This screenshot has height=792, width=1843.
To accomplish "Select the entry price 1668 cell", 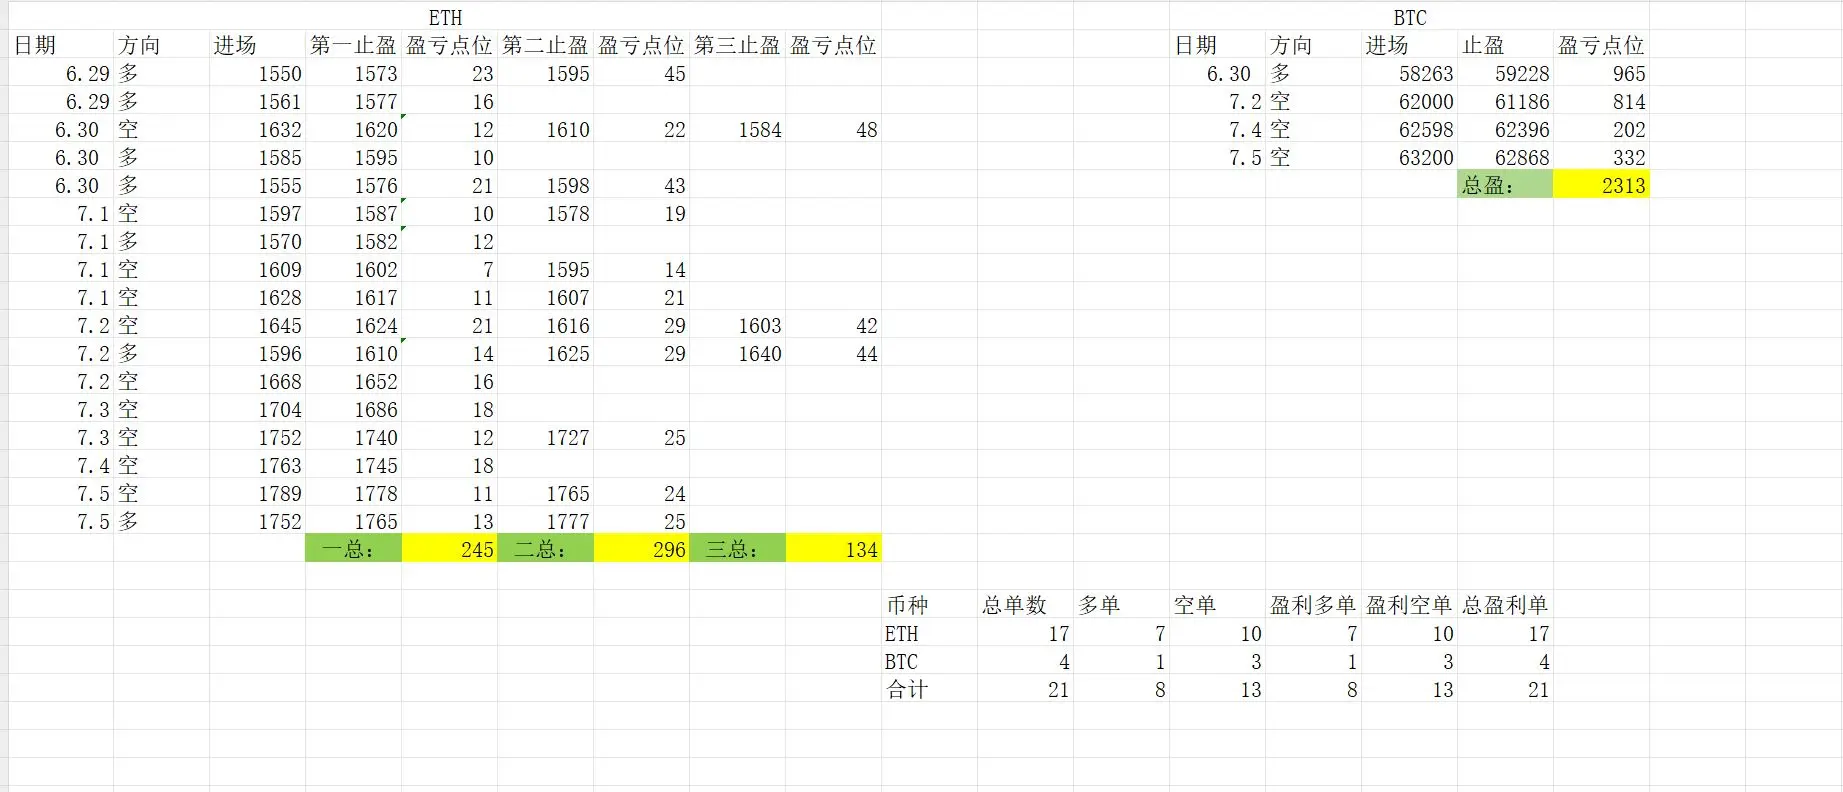I will point(257,381).
